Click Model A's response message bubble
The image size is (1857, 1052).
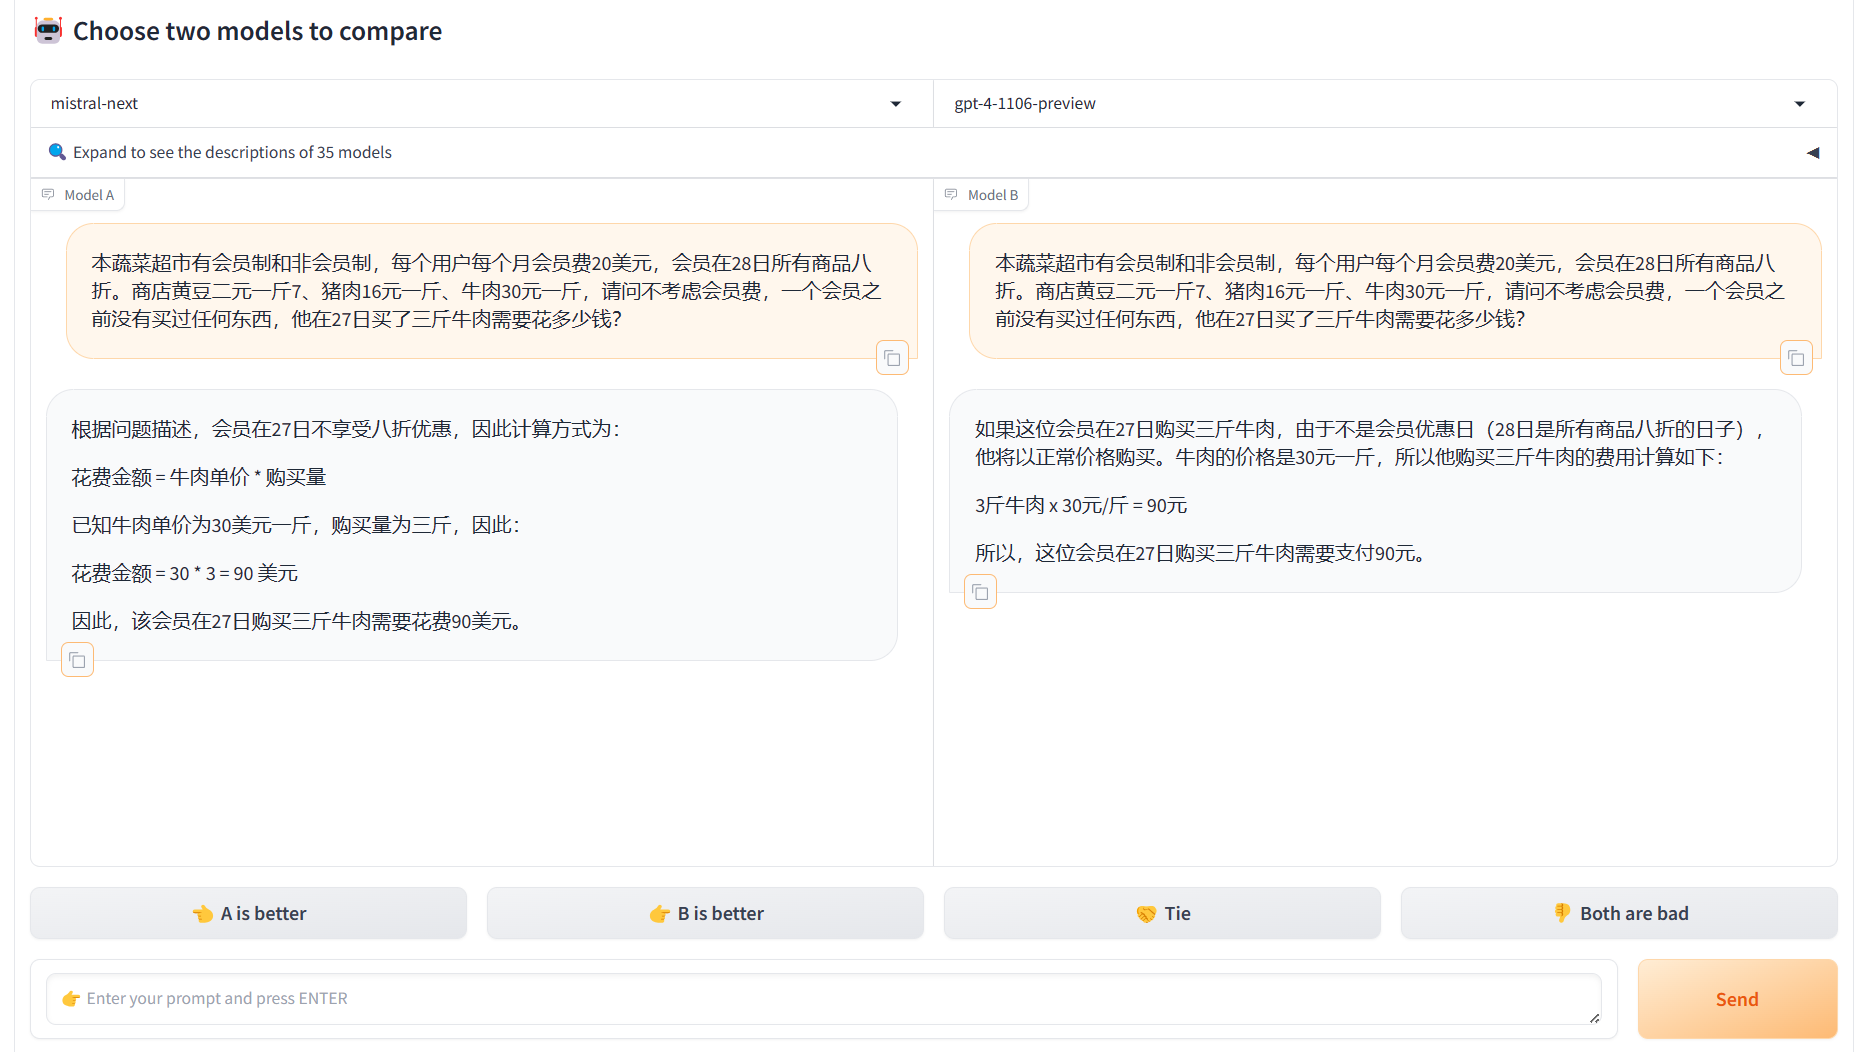[471, 525]
